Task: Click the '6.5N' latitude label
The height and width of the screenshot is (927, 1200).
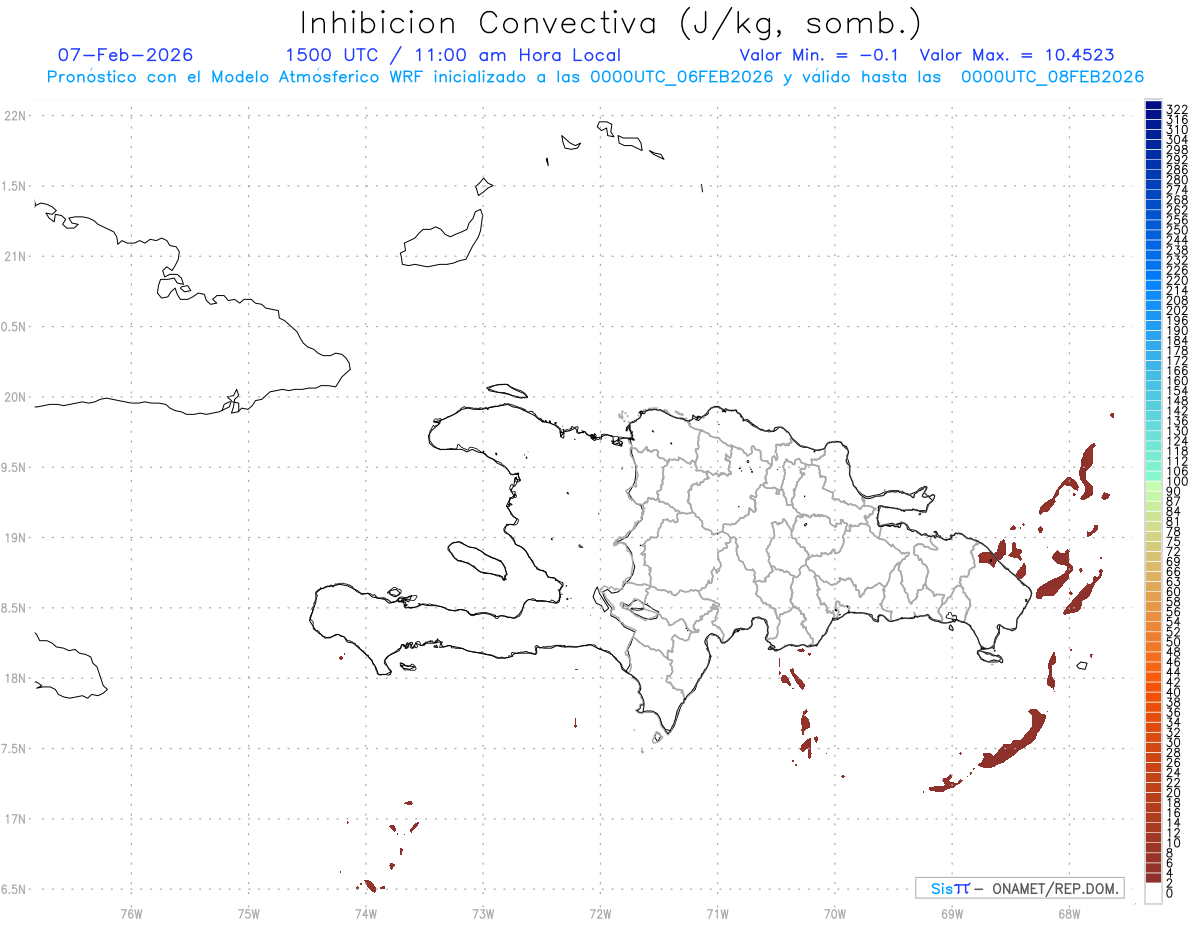Action: [15, 889]
